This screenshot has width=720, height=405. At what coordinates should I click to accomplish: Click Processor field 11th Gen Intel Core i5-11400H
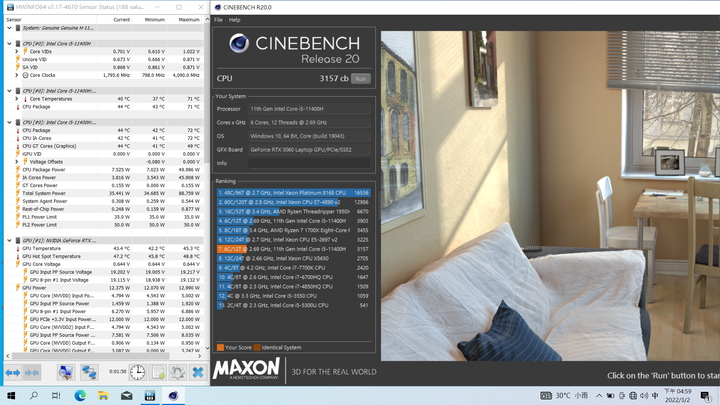pos(309,109)
